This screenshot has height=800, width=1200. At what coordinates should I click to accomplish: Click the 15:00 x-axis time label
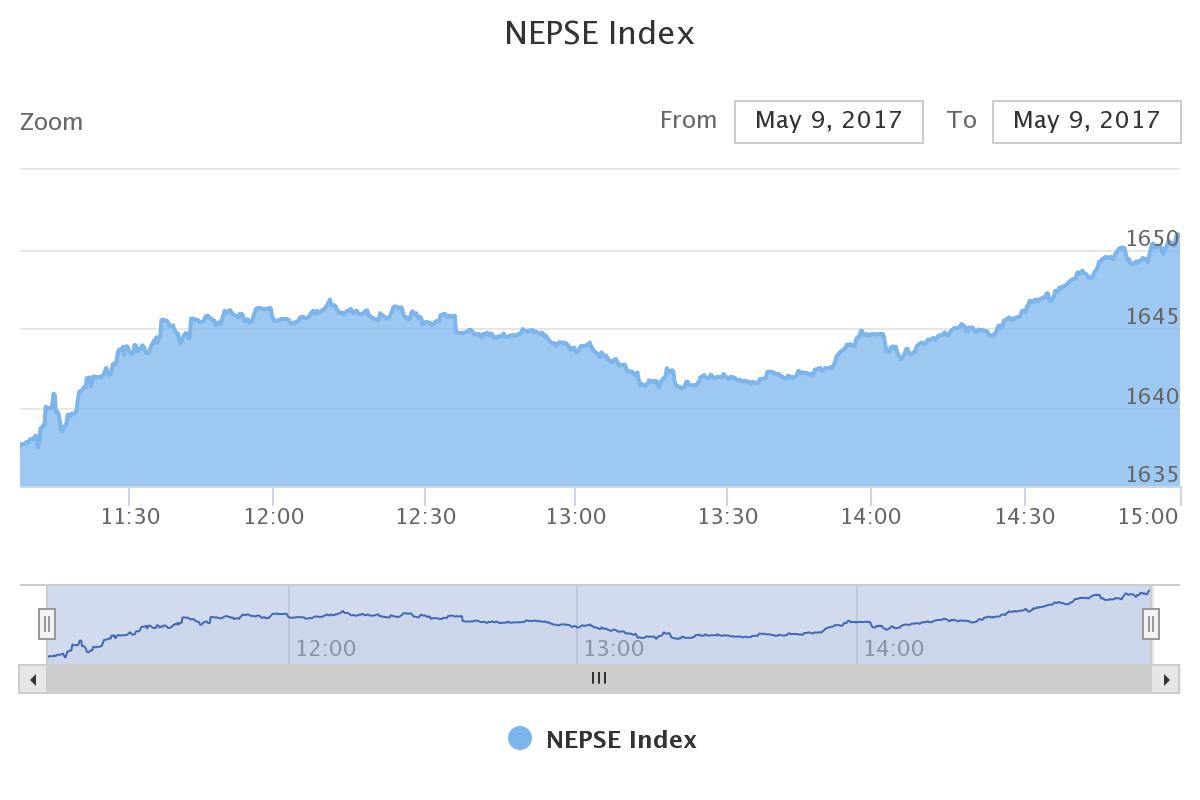[1148, 517]
